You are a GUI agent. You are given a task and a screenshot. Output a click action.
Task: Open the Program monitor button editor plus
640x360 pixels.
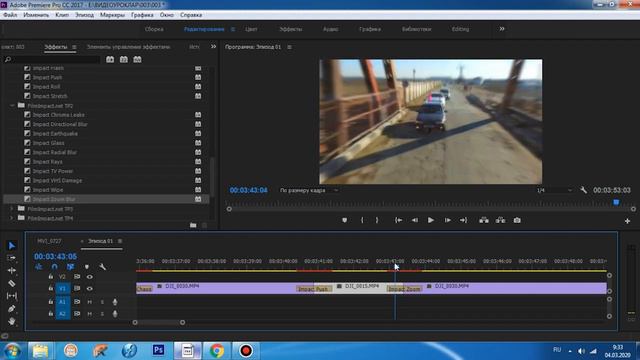(x=627, y=221)
